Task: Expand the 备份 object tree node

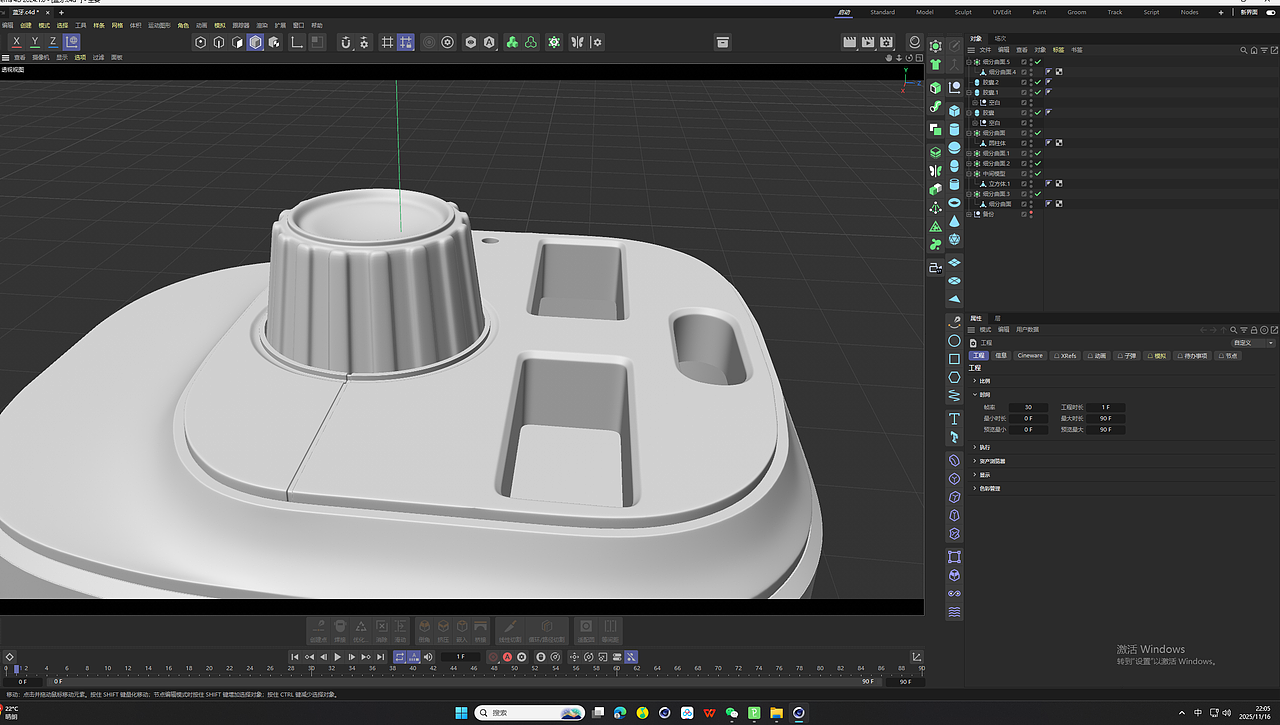Action: click(x=970, y=214)
